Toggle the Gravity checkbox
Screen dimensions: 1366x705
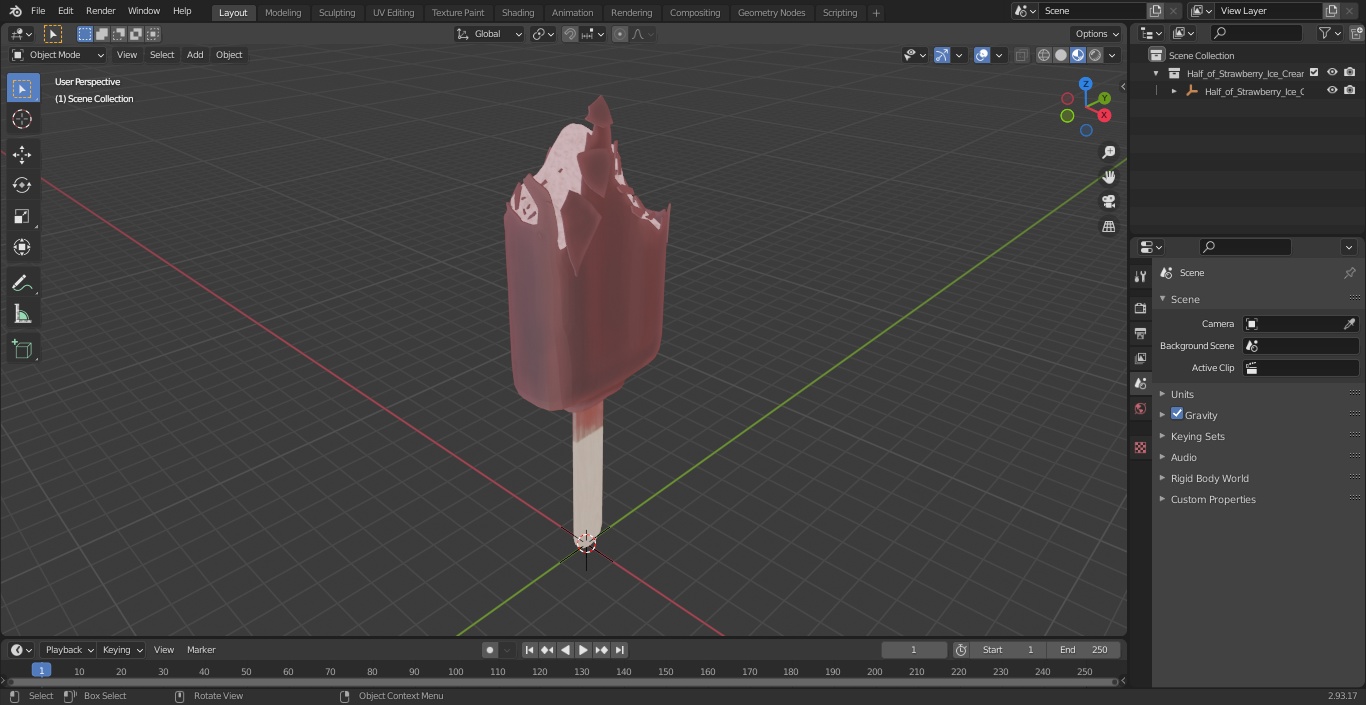pyautogui.click(x=1177, y=414)
